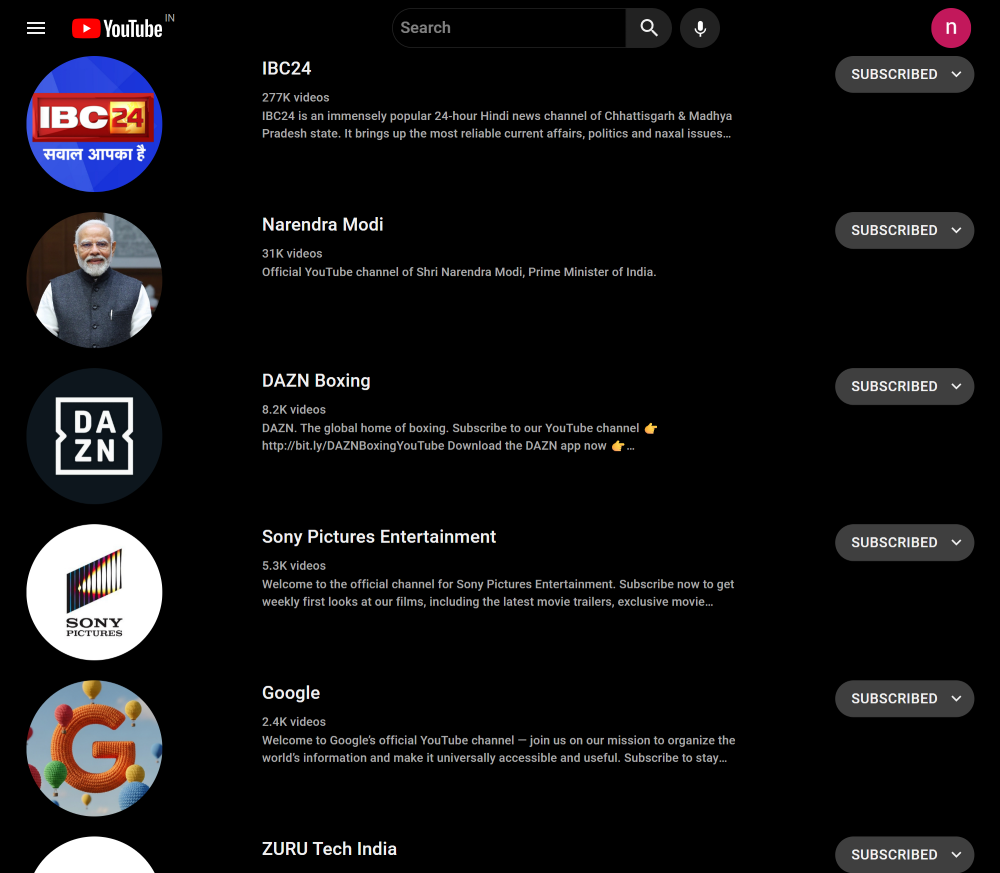Screen dimensions: 1000x873
Task: Open the ZURU Tech India title link
Action: 329,849
